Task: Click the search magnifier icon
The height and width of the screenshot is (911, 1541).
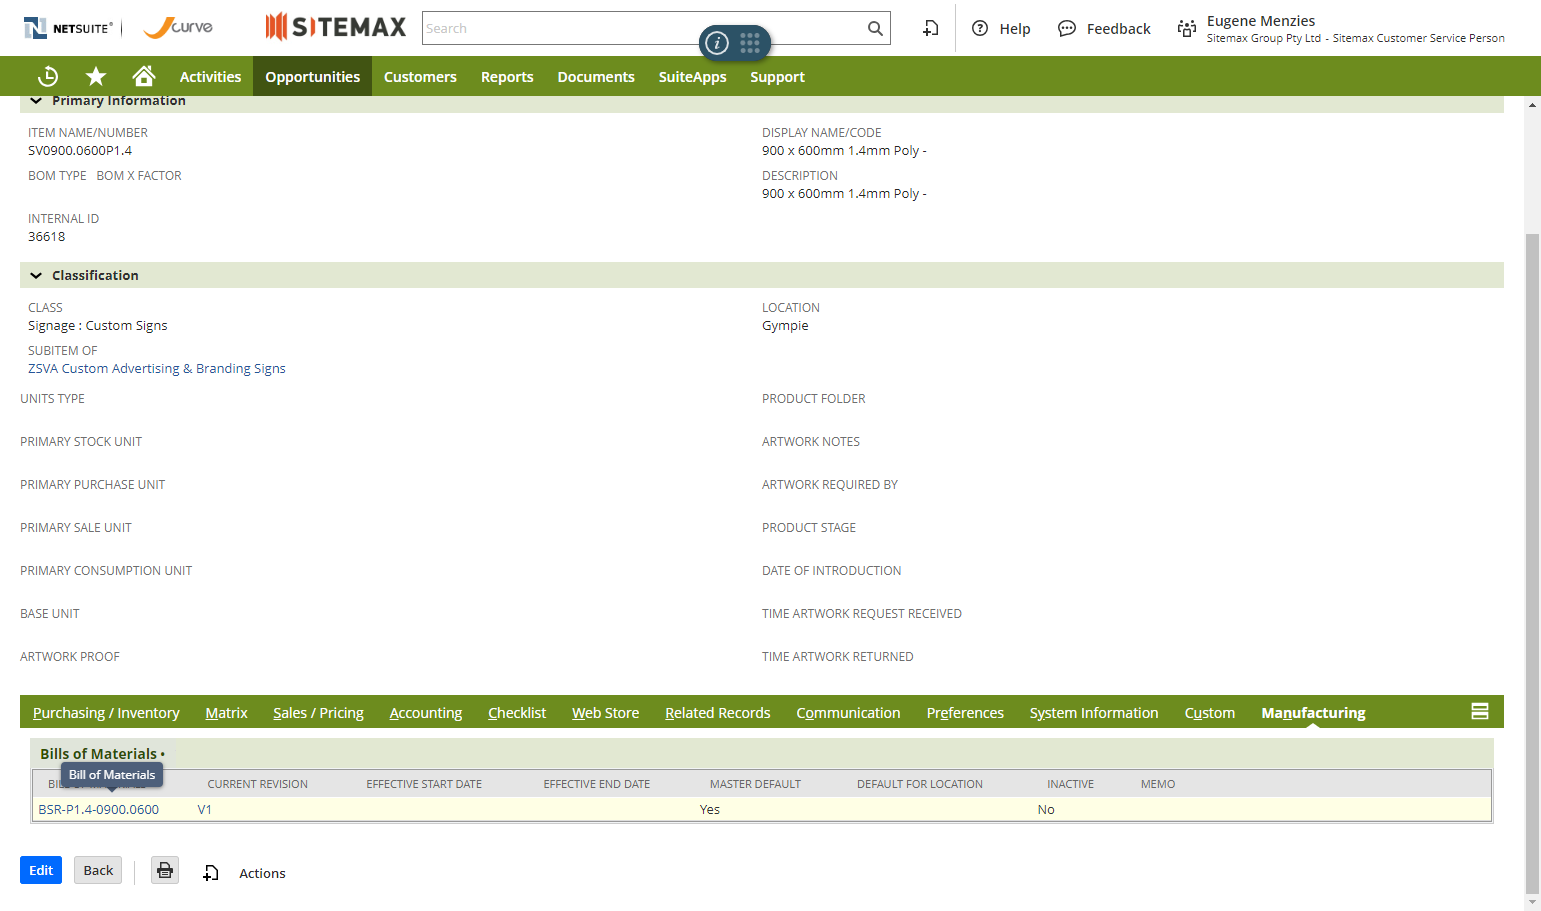Action: pos(875,28)
